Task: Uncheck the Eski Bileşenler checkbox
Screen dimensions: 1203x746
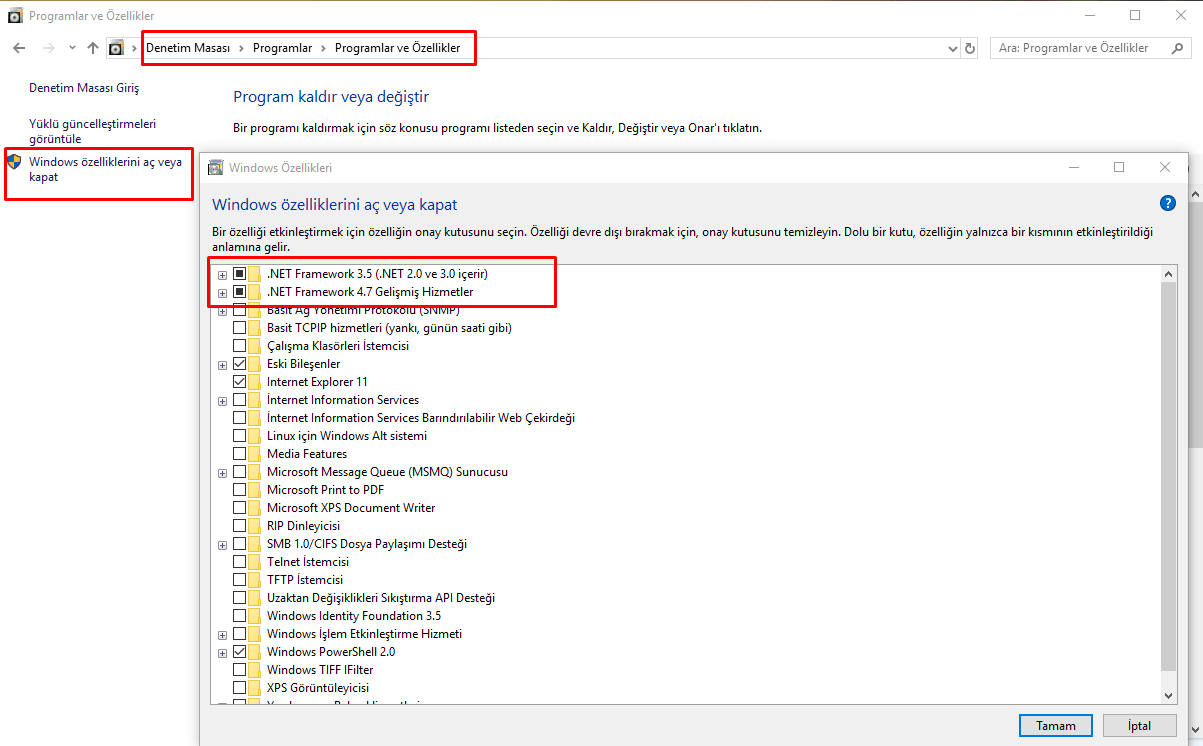Action: [x=239, y=363]
